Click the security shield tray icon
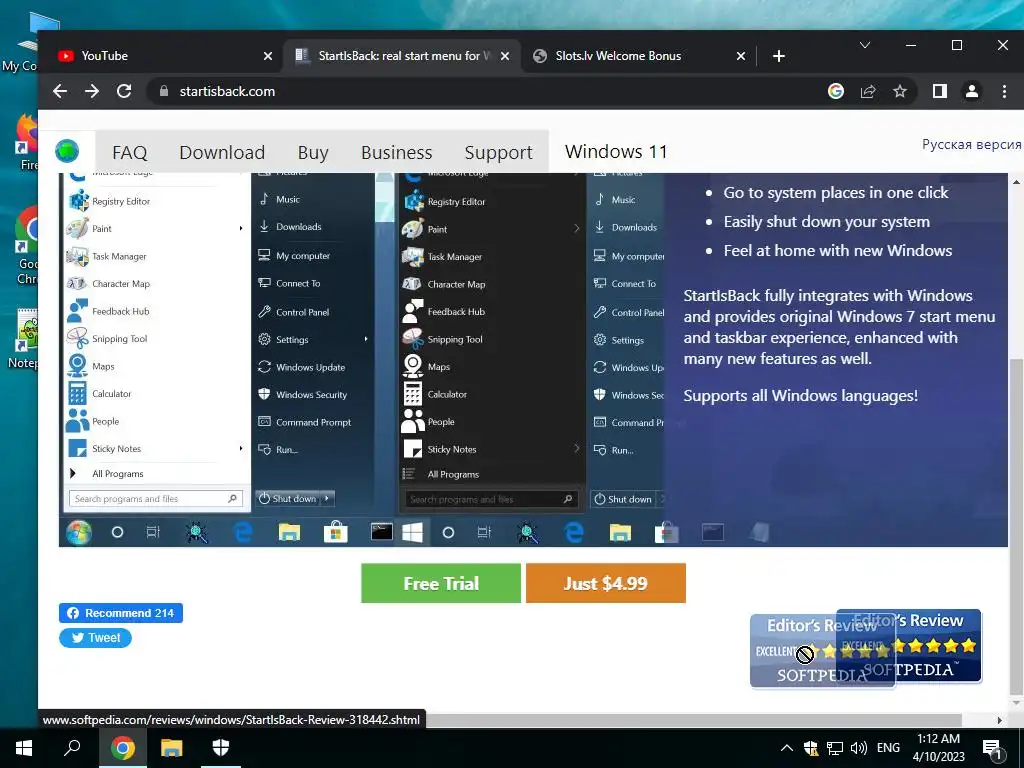The image size is (1024, 768). (x=811, y=748)
